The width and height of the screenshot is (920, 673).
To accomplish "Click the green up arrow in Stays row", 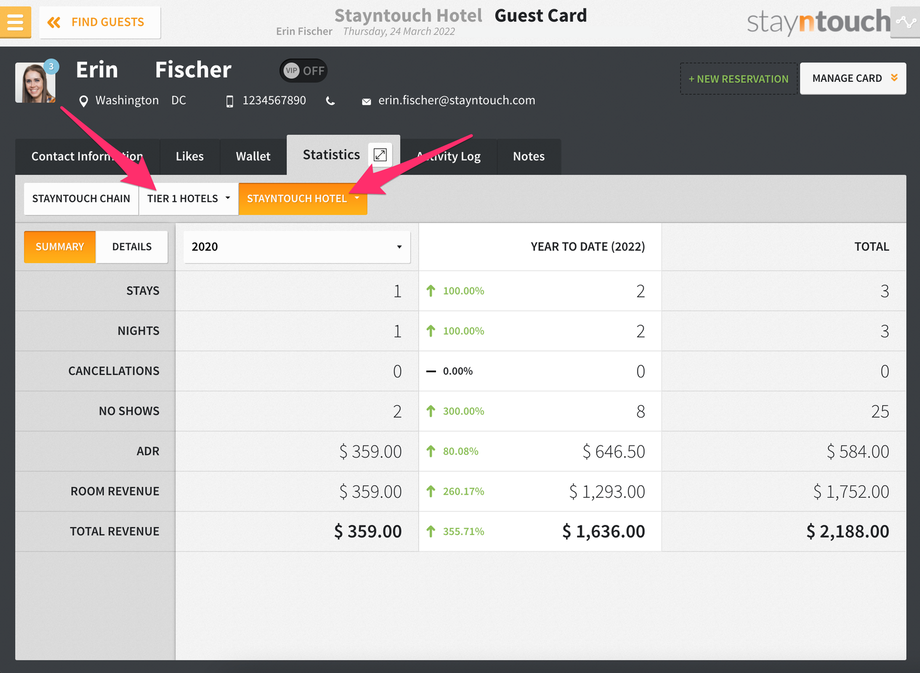I will pos(431,291).
